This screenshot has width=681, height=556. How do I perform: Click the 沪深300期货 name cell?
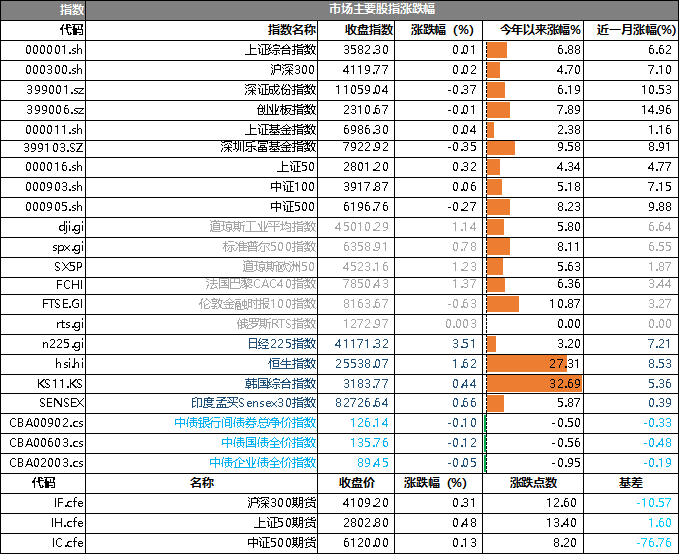pos(202,503)
